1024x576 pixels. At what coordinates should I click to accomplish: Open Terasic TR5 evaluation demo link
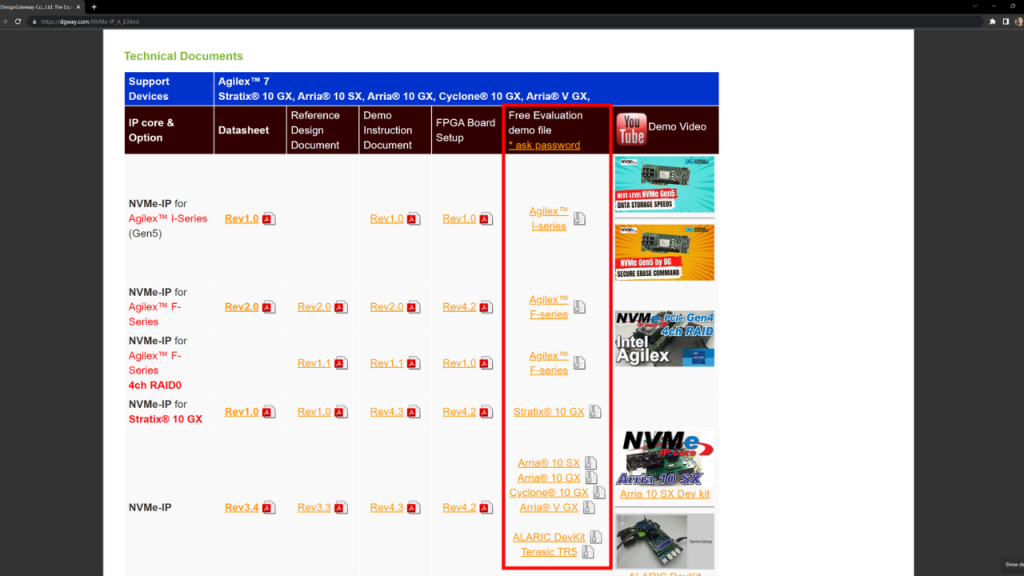549,552
